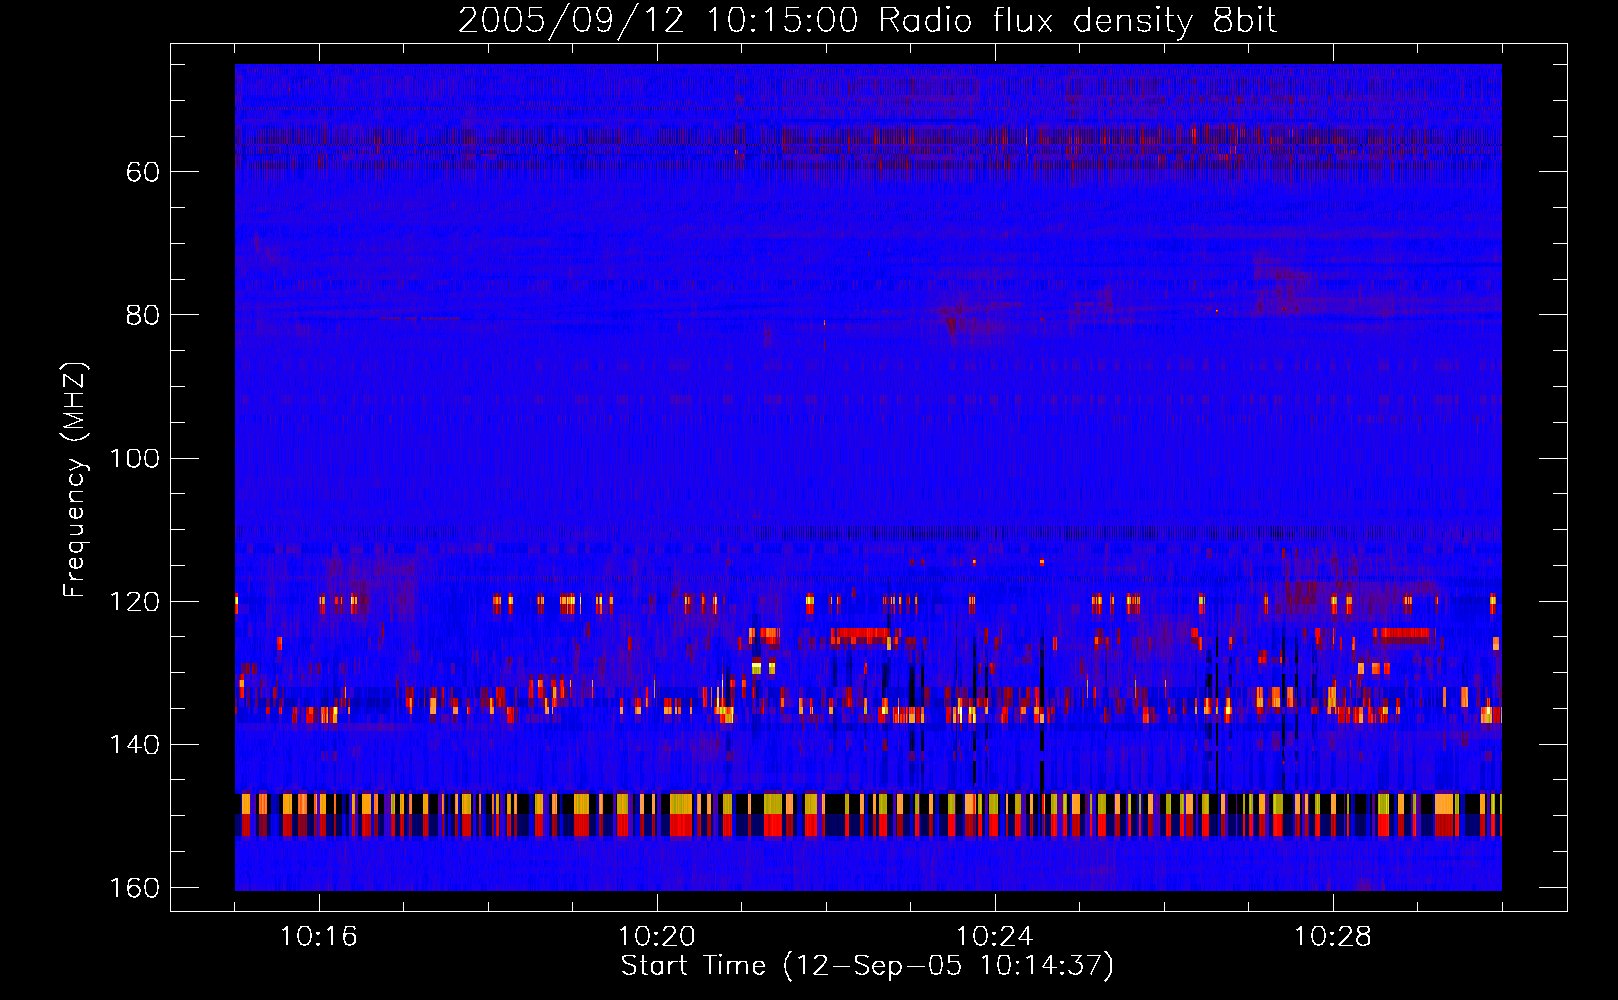1618x1000 pixels.
Task: Click the plot title '2005/09/12 10:15:00 Radio flux density 8bit'
Action: pos(867,20)
